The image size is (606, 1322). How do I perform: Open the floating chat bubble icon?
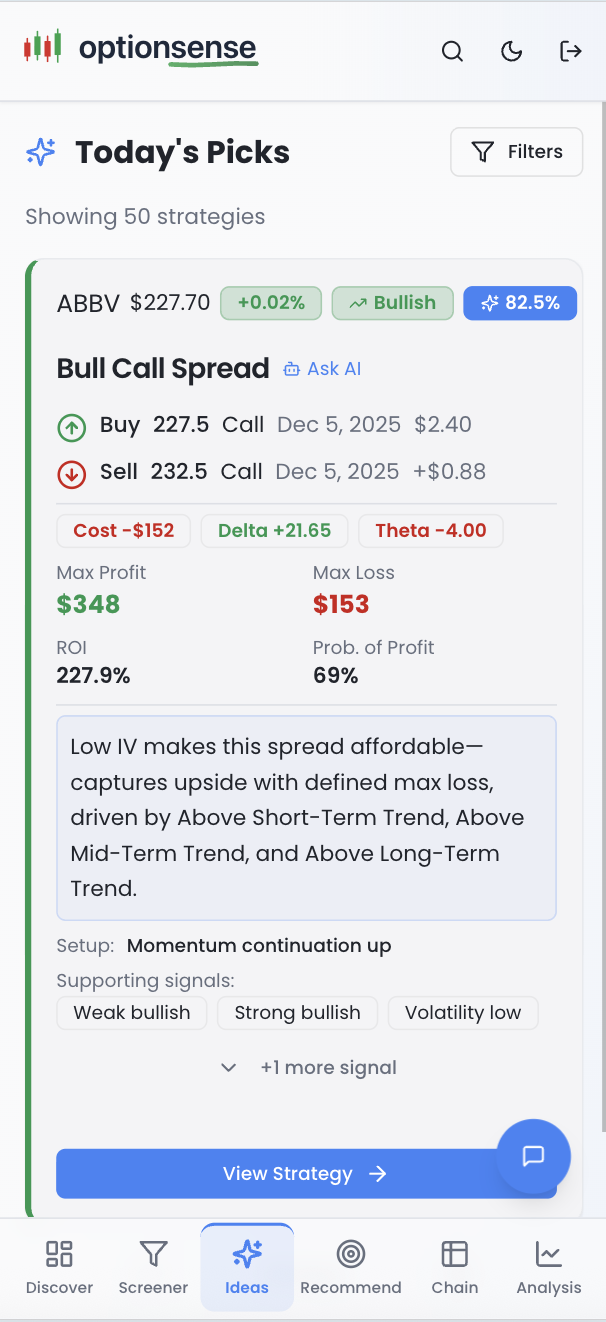[533, 1156]
